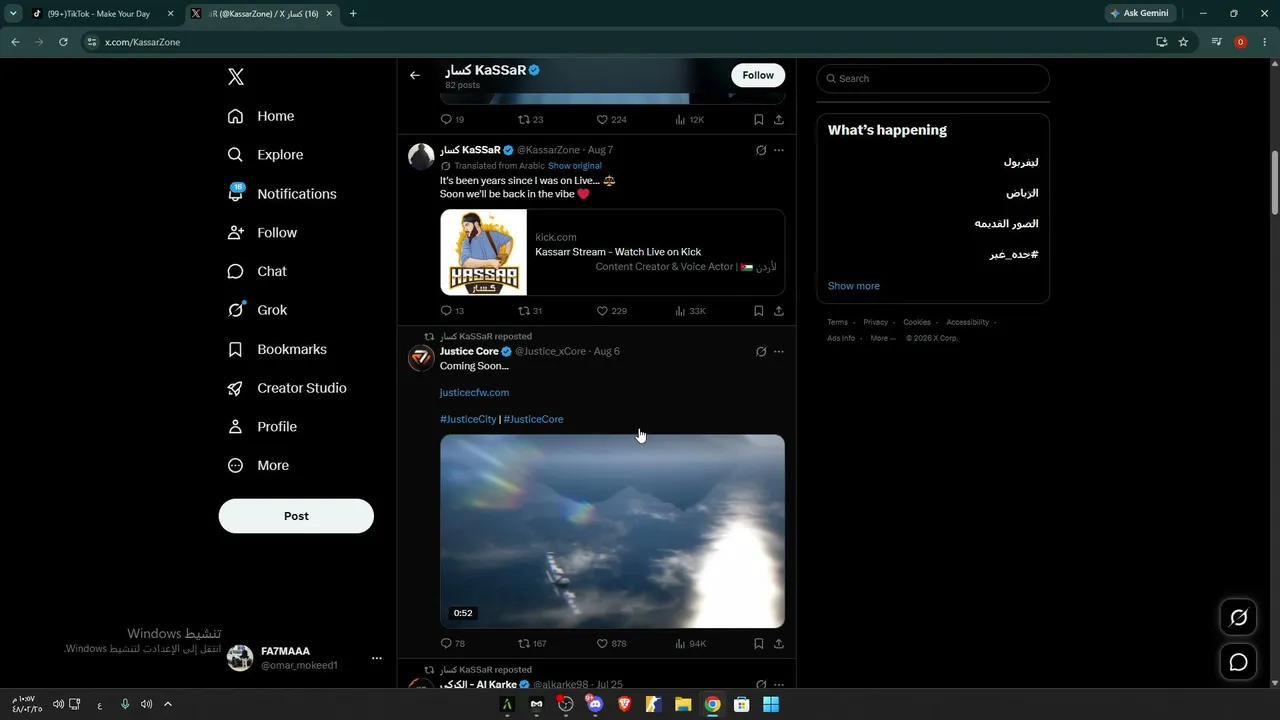Viewport: 1280px width, 720px height.
Task: Open the justicecfw.com link
Action: (474, 393)
